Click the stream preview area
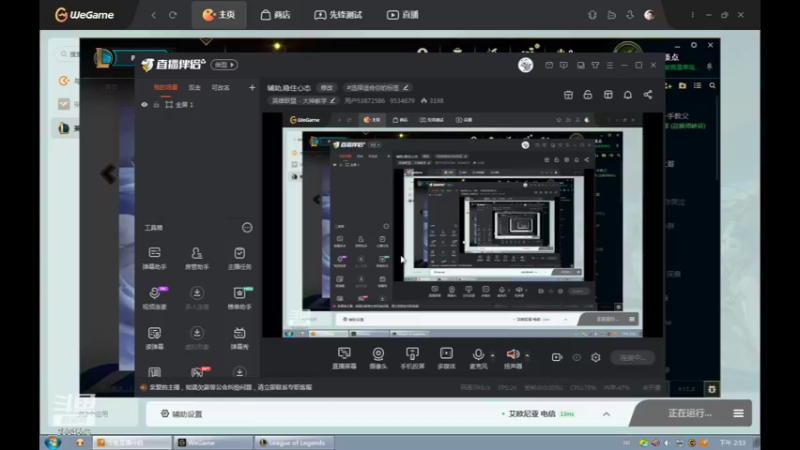This screenshot has height=450, width=800. (462, 225)
